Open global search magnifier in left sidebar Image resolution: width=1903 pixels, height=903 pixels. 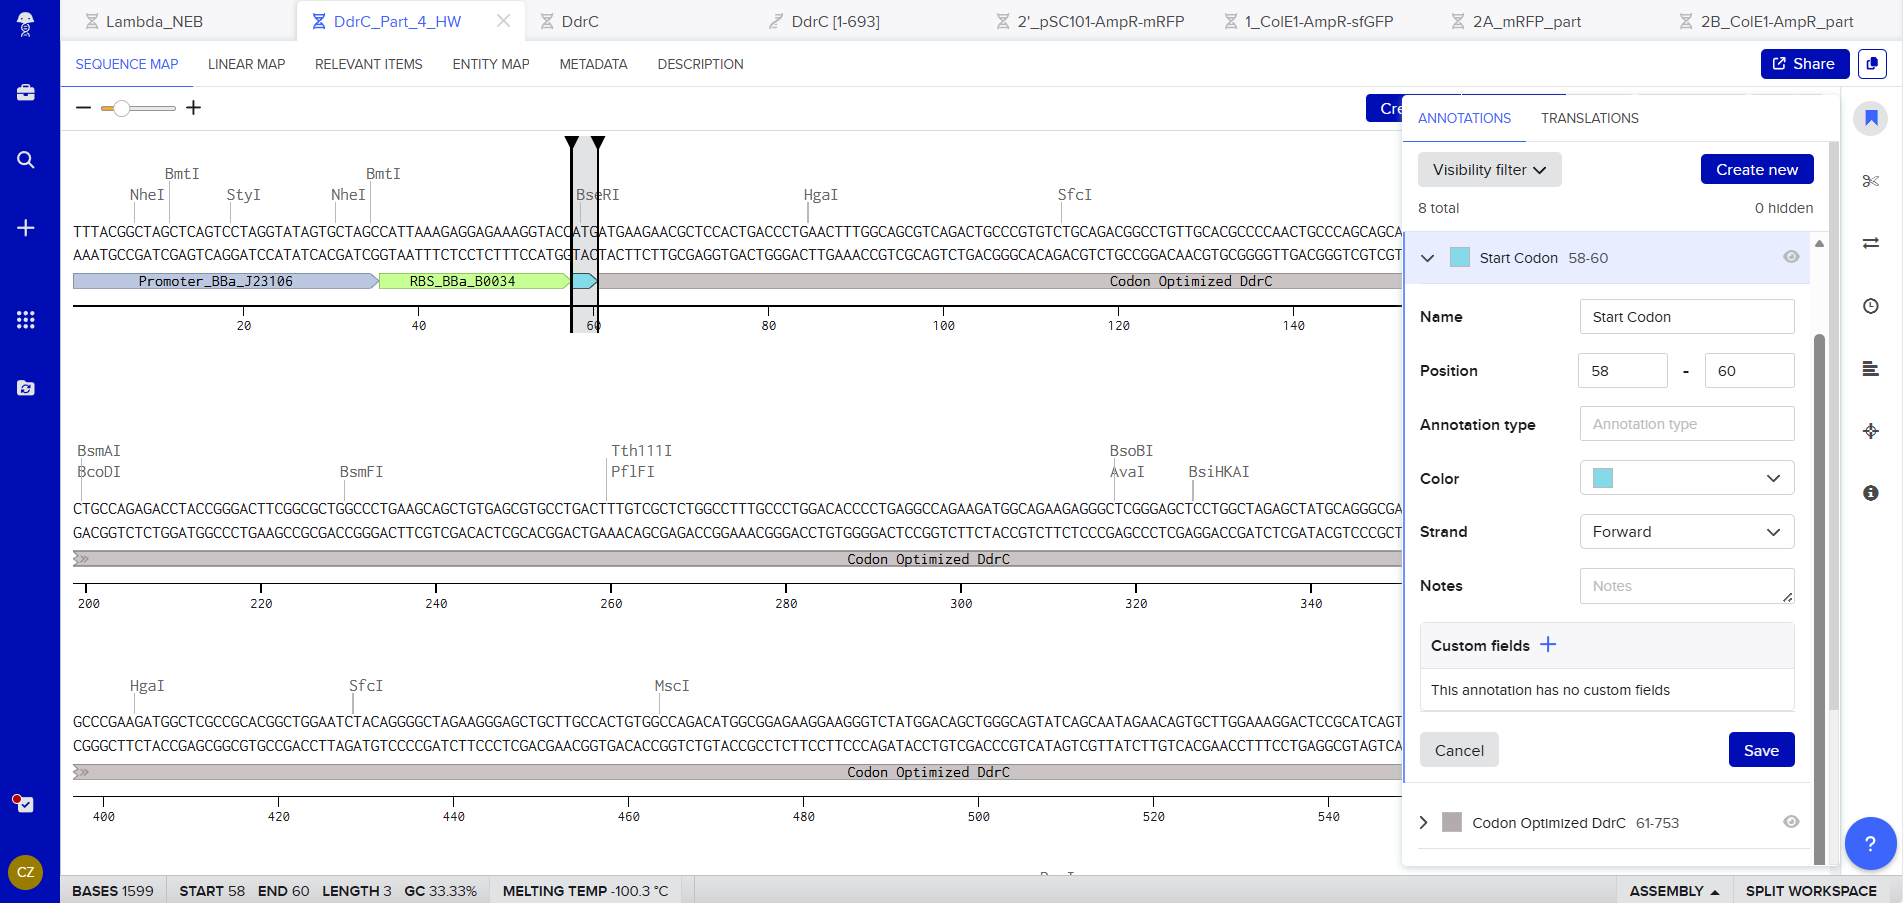coord(26,160)
